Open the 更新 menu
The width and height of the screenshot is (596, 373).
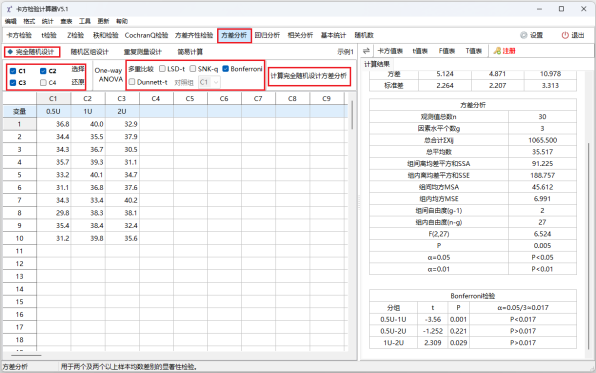click(103, 21)
